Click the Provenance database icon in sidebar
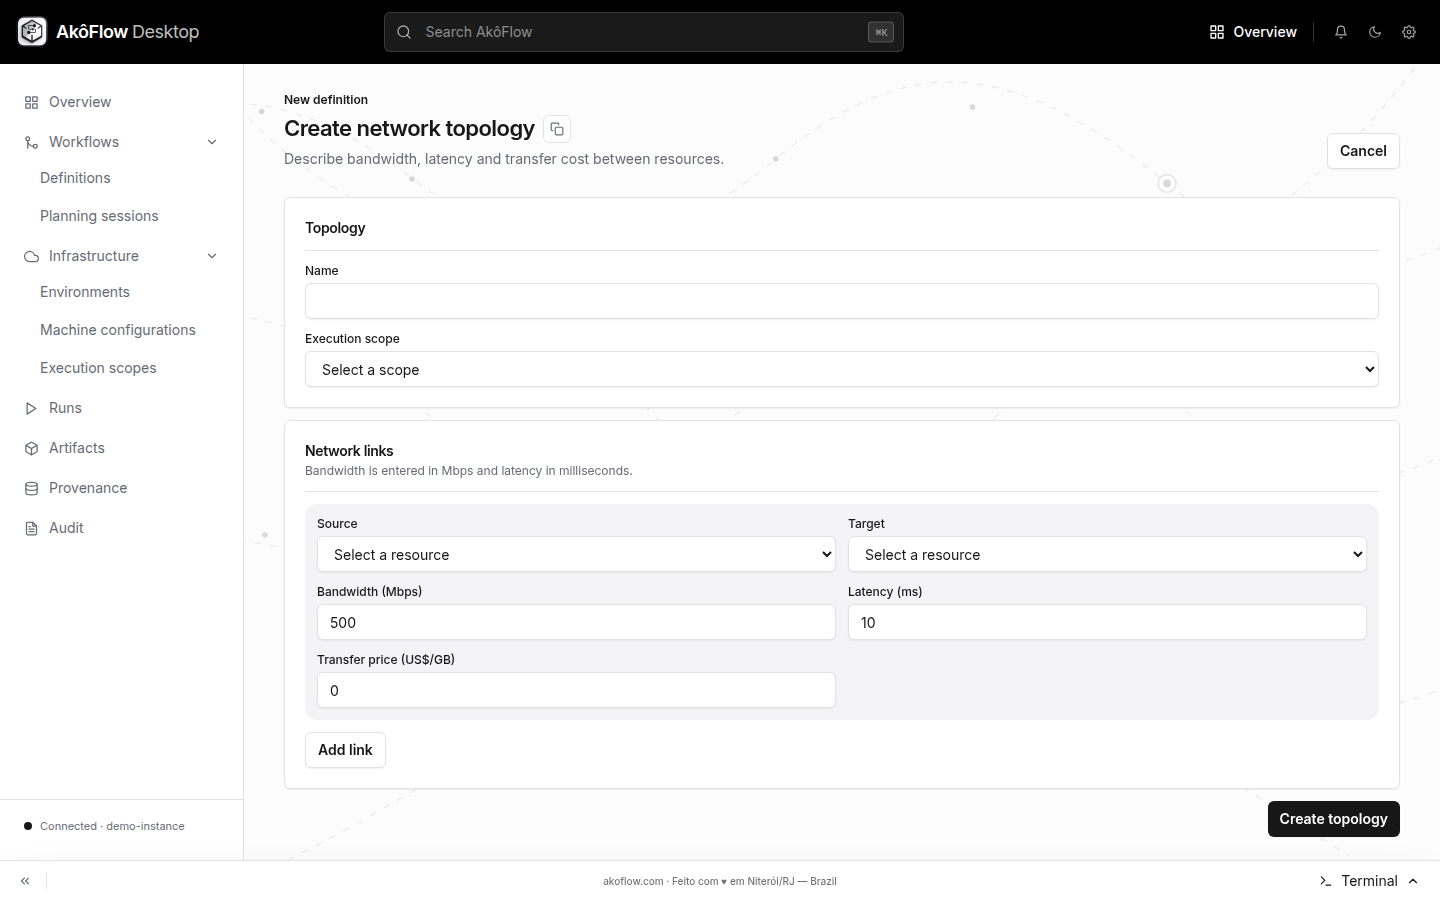1440x900 pixels. click(31, 488)
